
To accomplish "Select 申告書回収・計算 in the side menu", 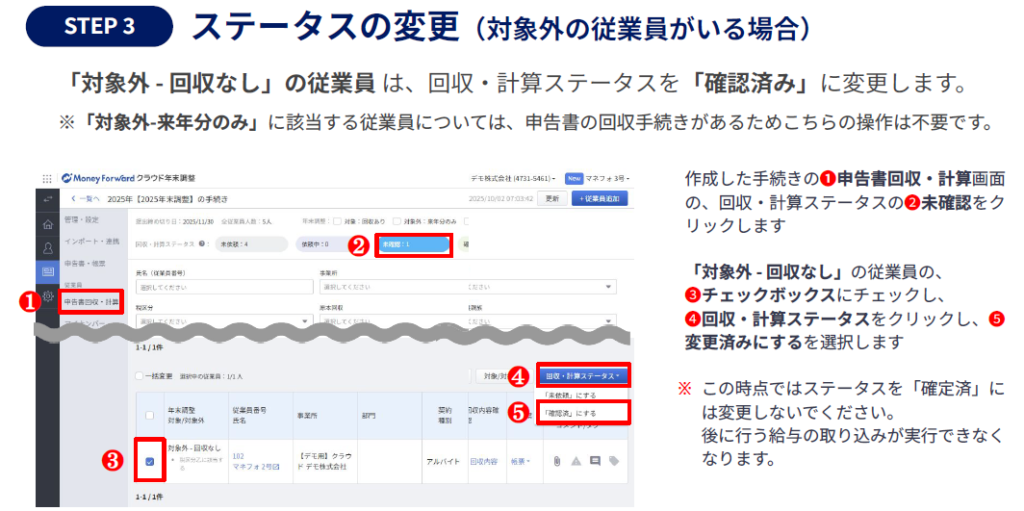I will [x=91, y=300].
